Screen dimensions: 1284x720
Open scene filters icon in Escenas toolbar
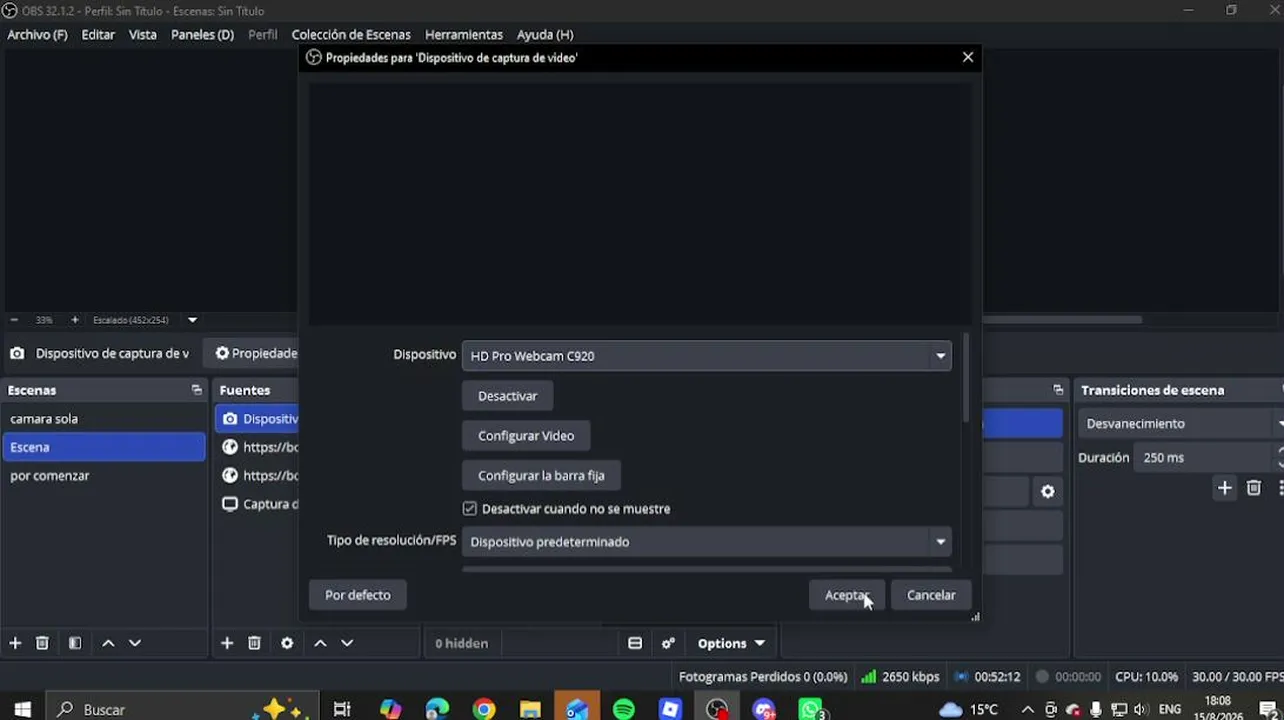tap(75, 643)
